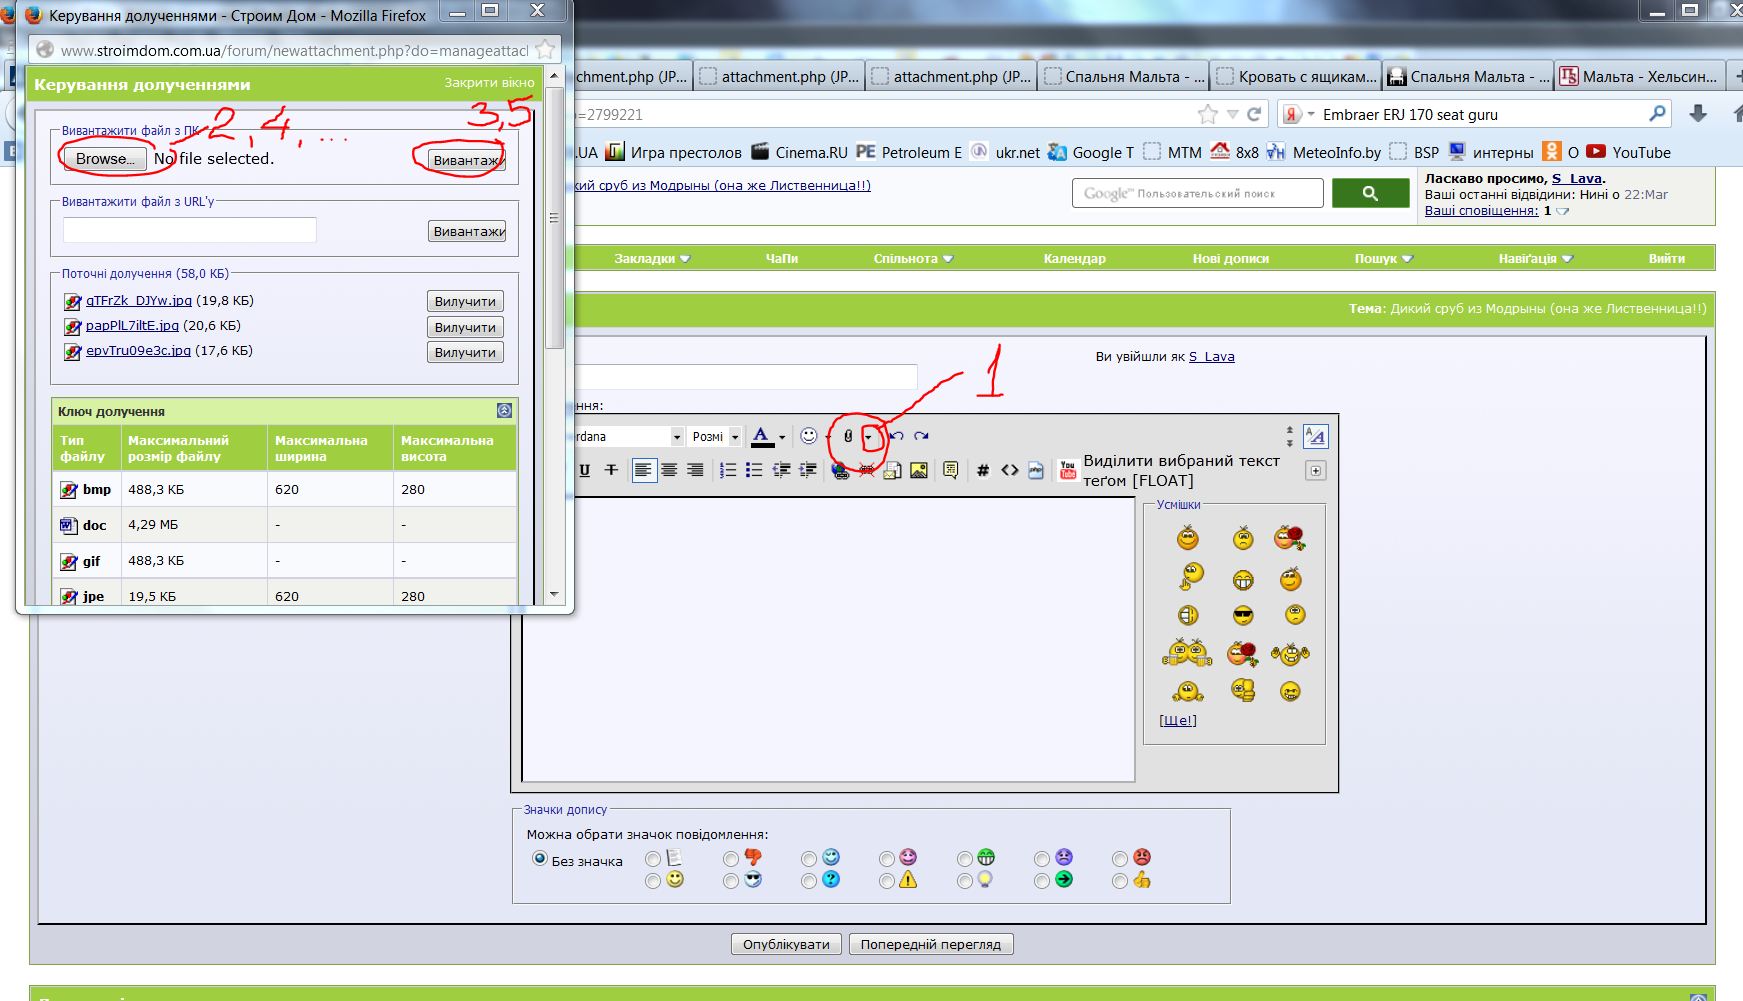1743x1001 pixels.
Task: Insert ordered numbered list
Action: pyautogui.click(x=728, y=470)
